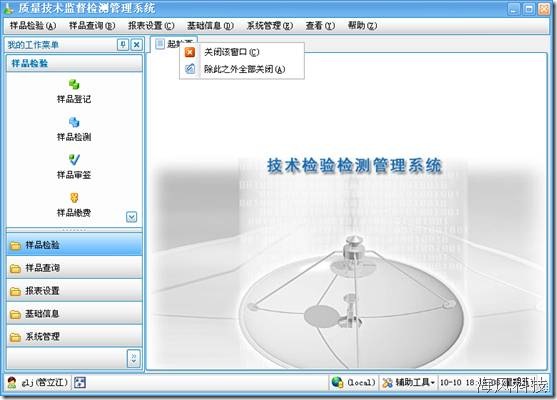Click the 我的工作菜单 panel title
Image resolution: width=557 pixels, height=400 pixels.
(33, 45)
